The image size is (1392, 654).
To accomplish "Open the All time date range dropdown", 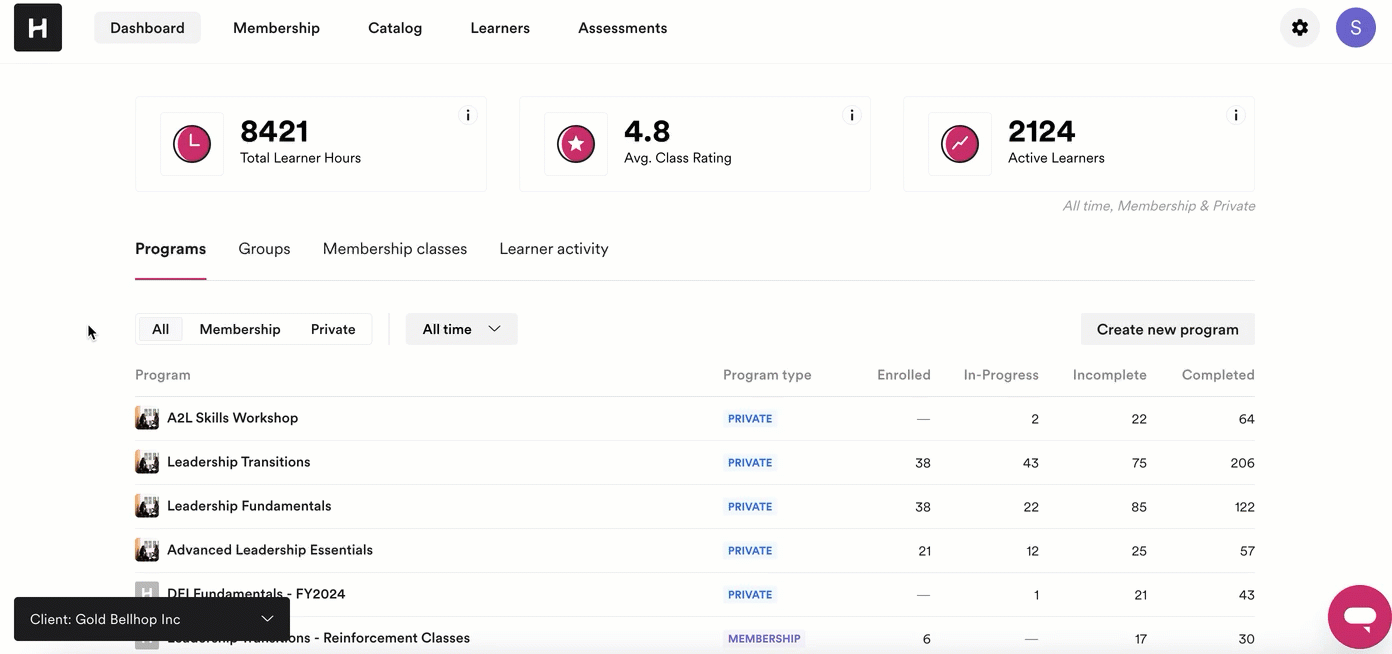I will tap(462, 329).
